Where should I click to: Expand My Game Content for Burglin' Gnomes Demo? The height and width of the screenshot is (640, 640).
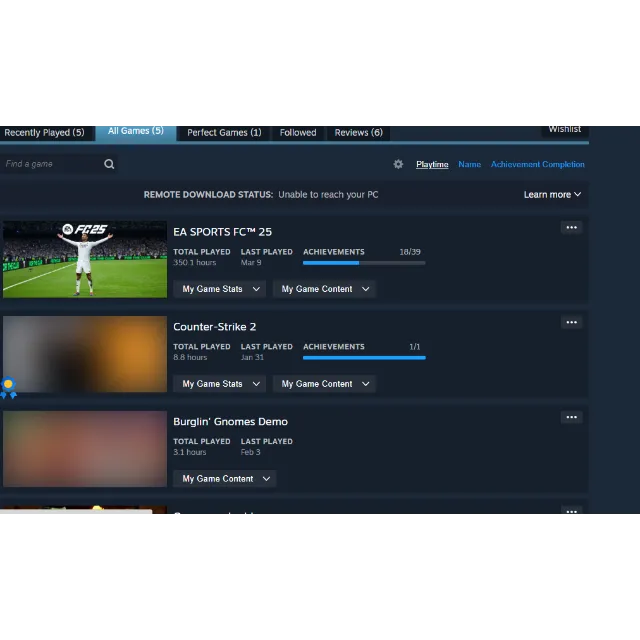[225, 478]
